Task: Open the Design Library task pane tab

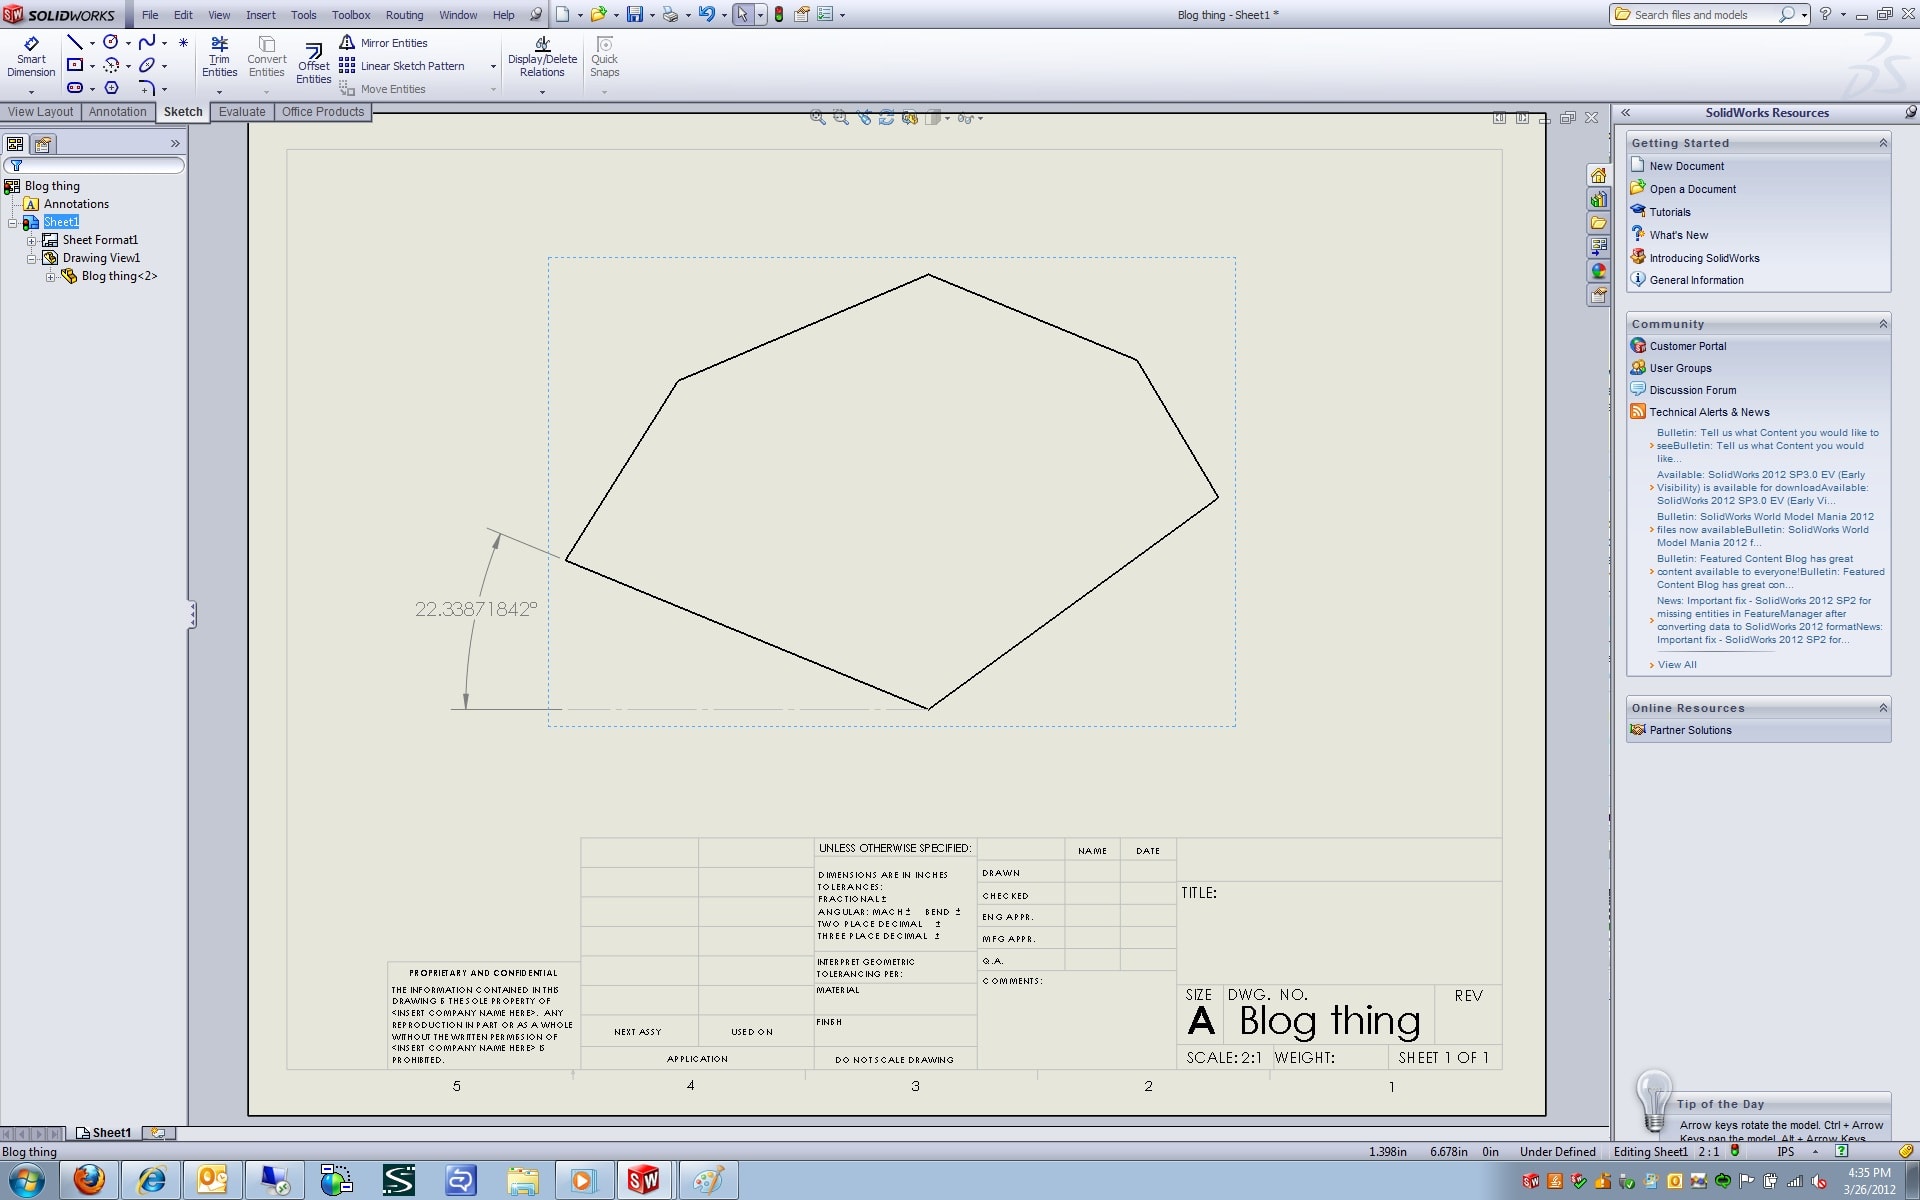Action: click(x=1598, y=199)
